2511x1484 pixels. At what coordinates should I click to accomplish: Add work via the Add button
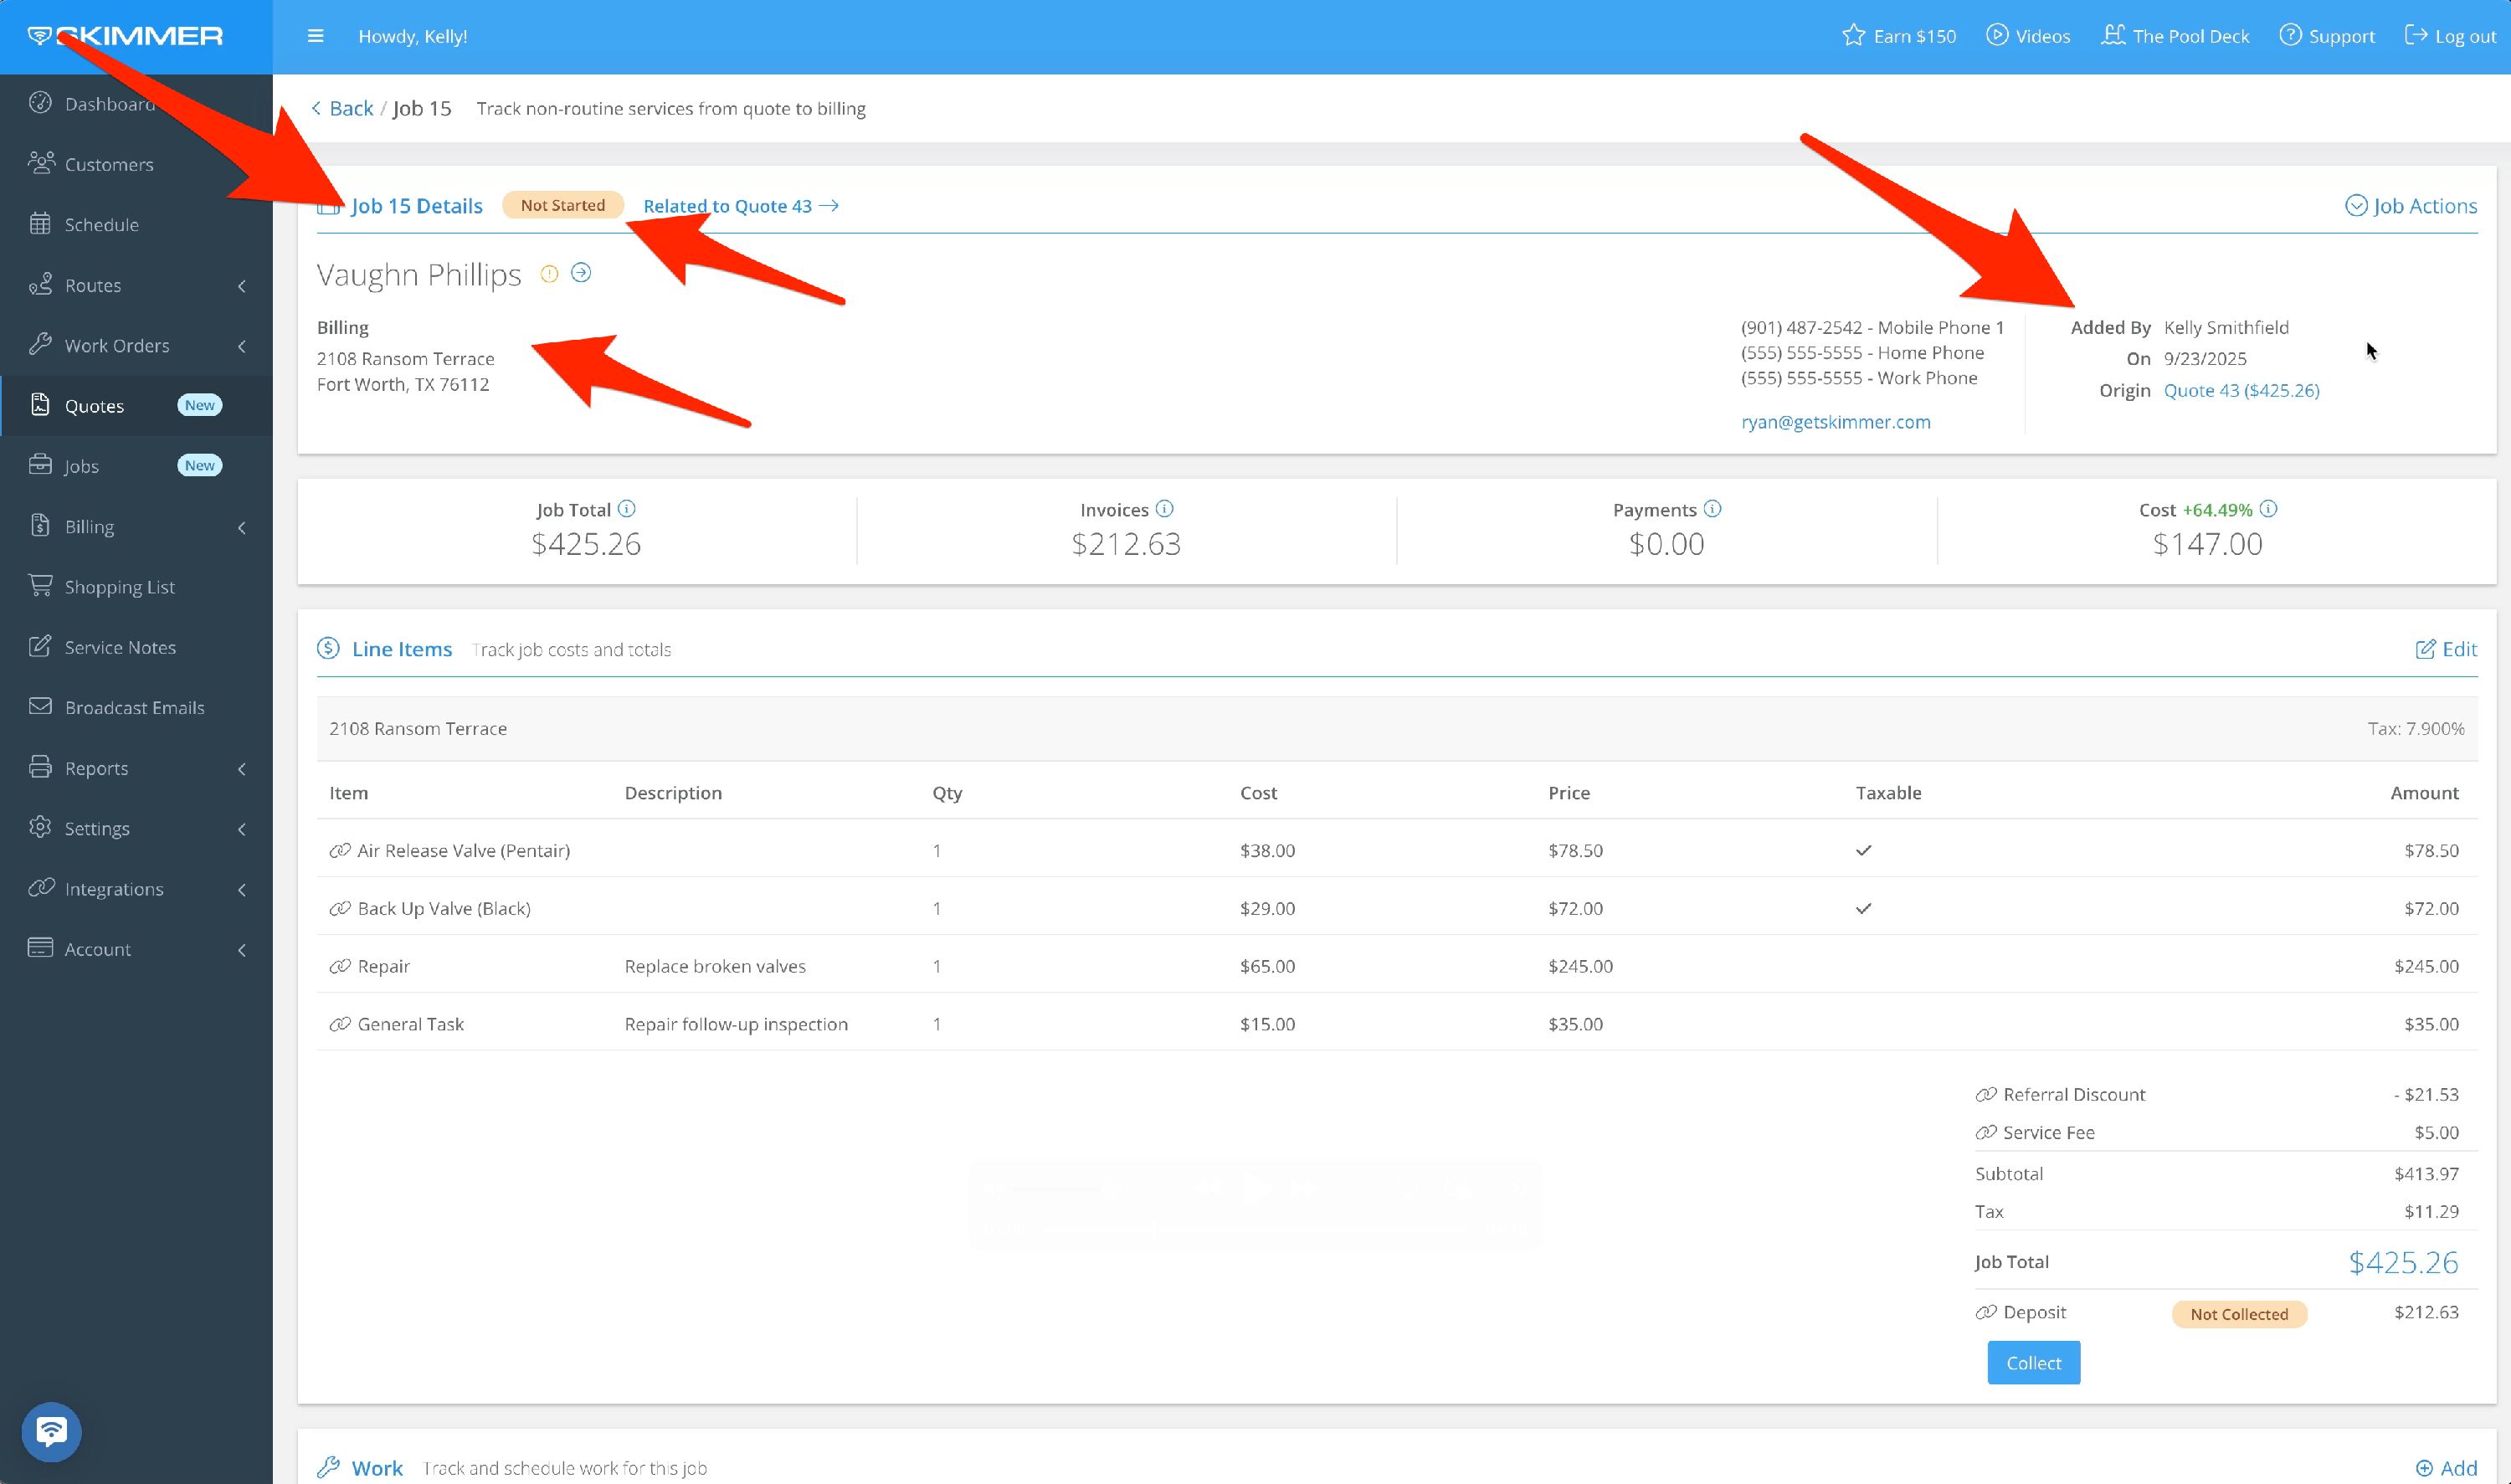(2446, 1467)
